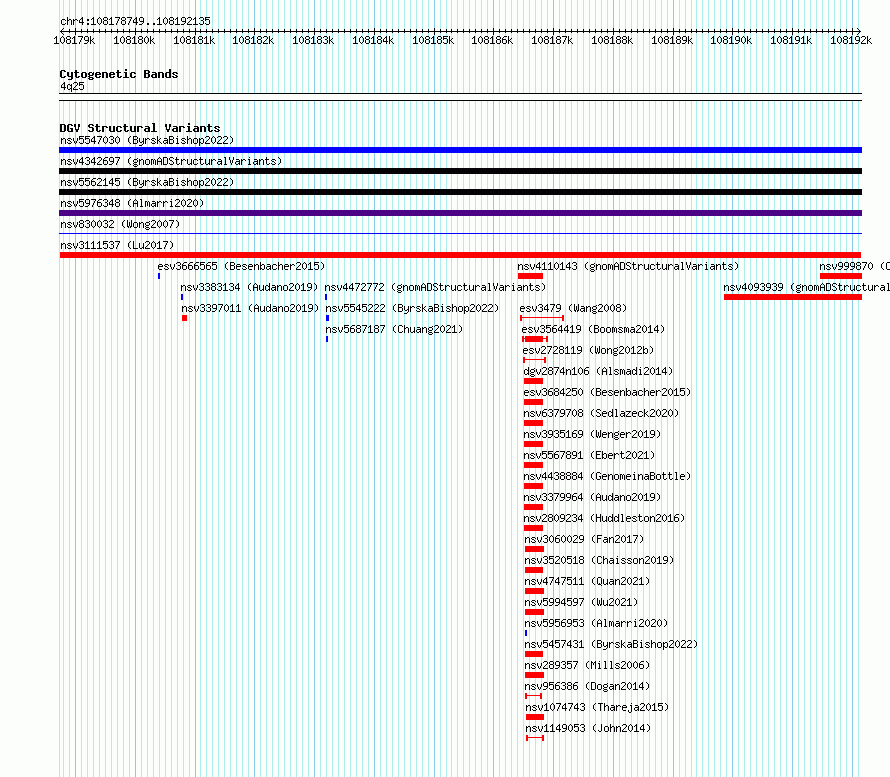
Task: Open nsv956386 (Dogan2014) variant
Action: point(587,686)
